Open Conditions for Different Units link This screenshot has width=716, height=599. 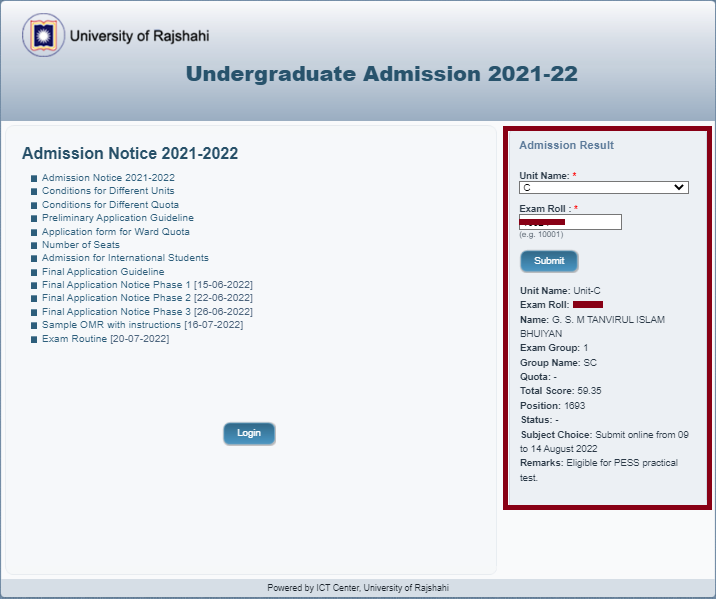108,191
